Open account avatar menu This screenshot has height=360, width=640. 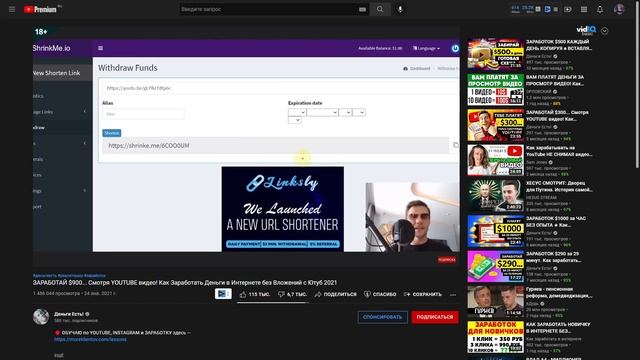[x=619, y=9]
